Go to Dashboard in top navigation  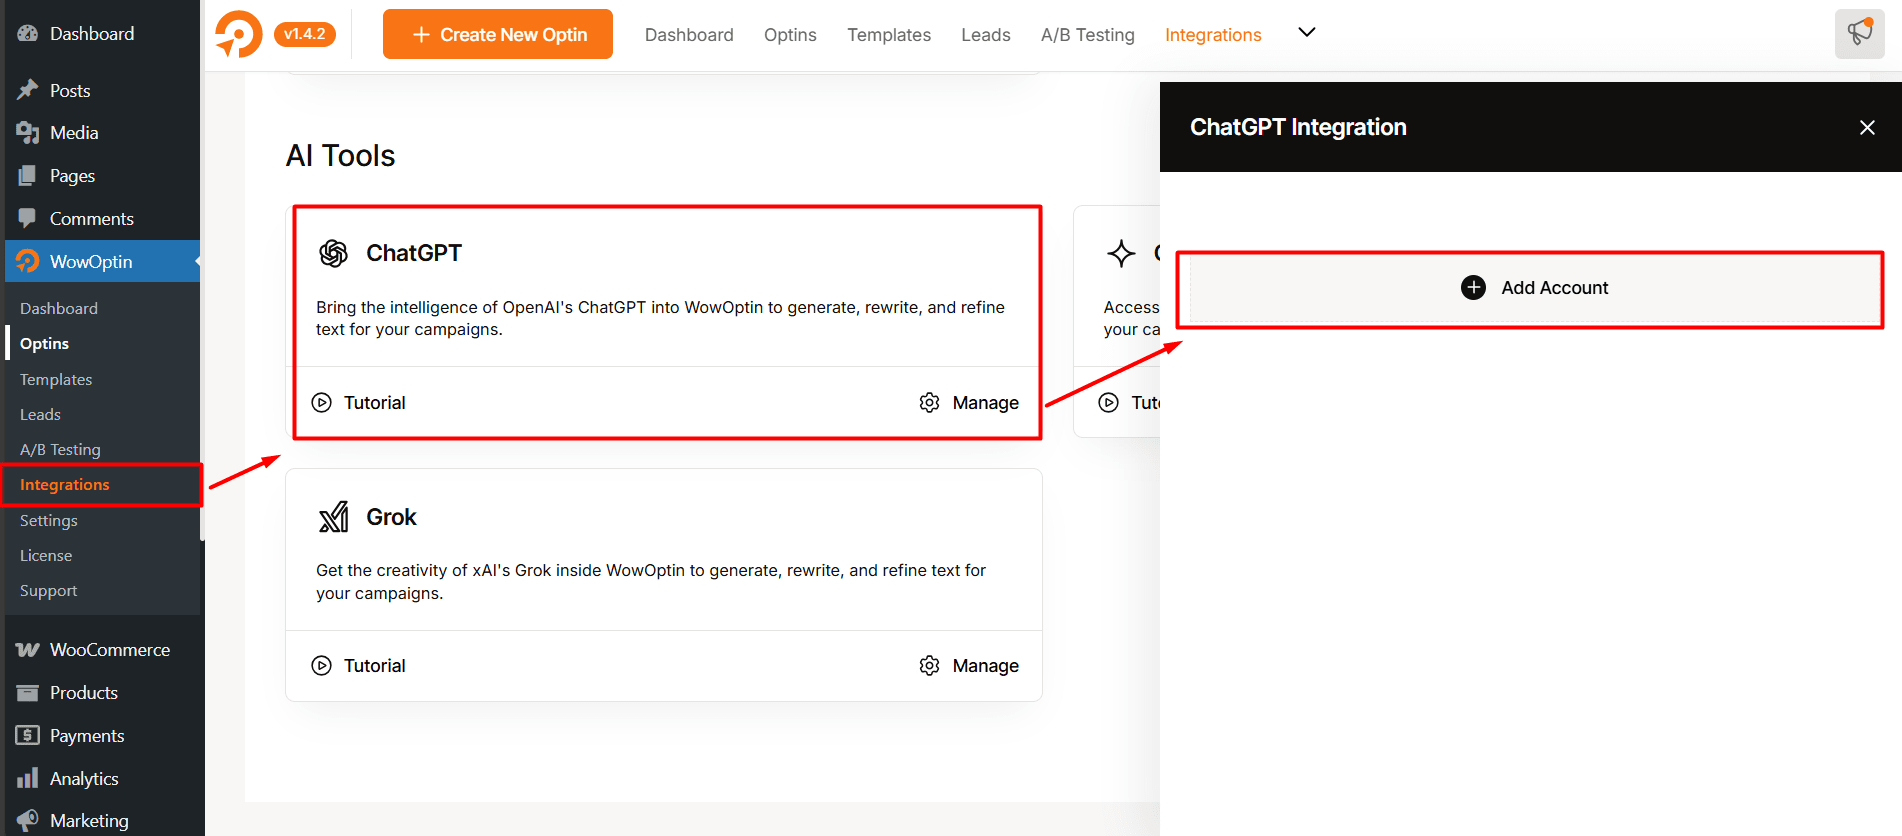(x=689, y=35)
